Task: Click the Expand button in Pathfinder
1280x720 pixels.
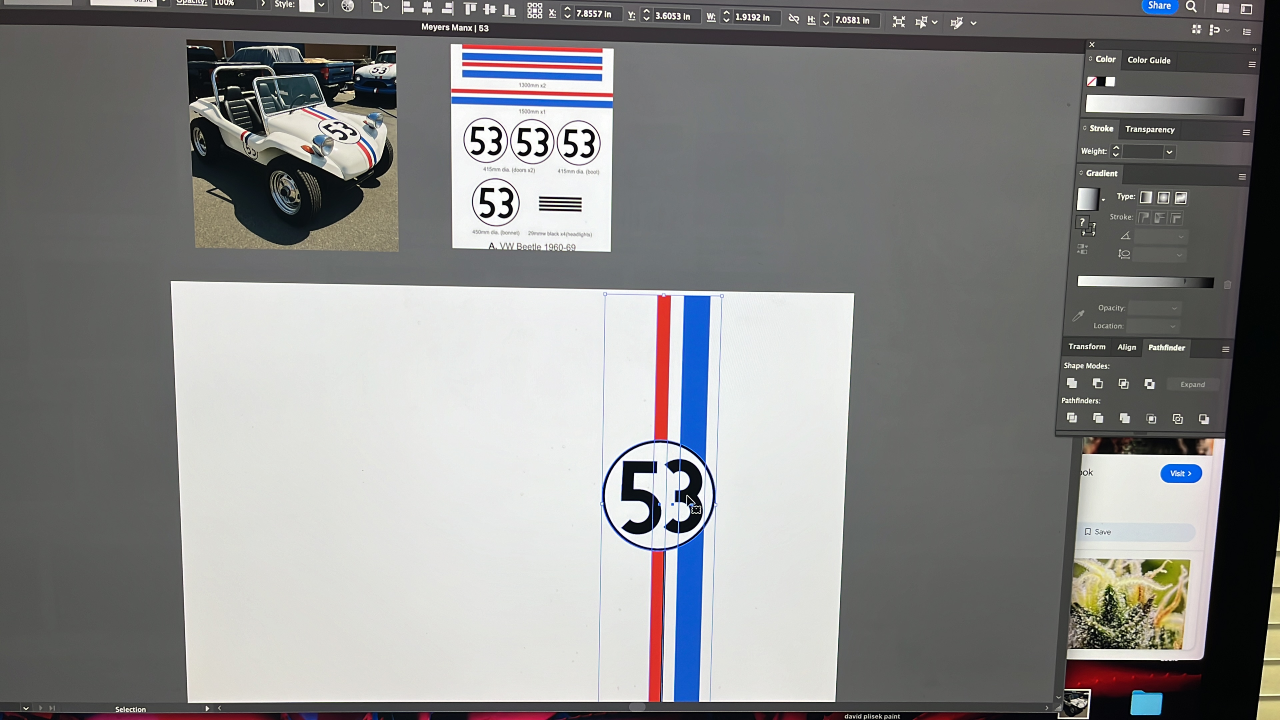Action: point(1192,384)
